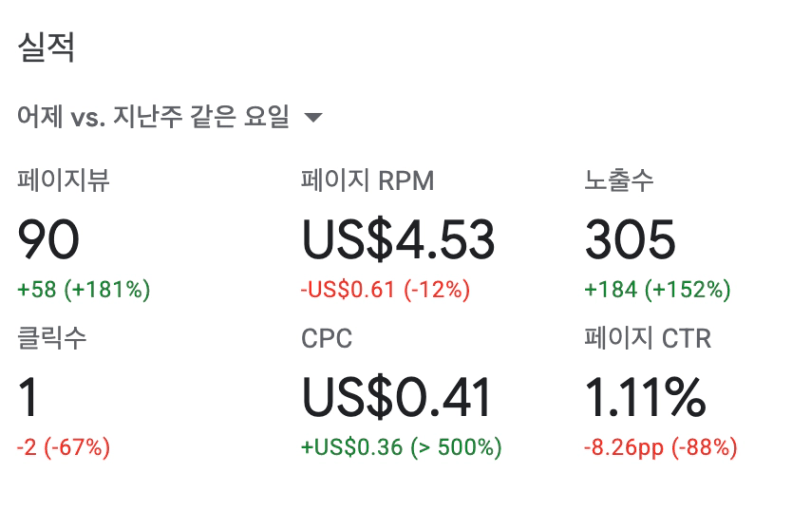Select the 페이지 RPM metric label
The image size is (792, 530).
click(x=368, y=181)
